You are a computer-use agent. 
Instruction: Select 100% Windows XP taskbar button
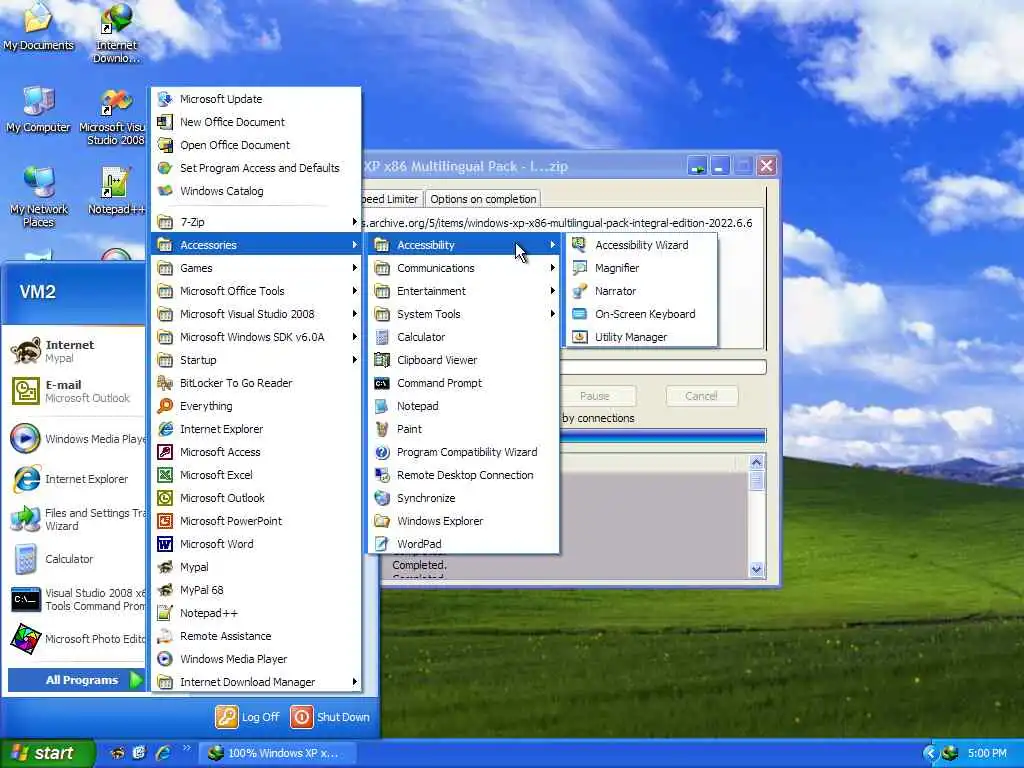pyautogui.click(x=278, y=753)
